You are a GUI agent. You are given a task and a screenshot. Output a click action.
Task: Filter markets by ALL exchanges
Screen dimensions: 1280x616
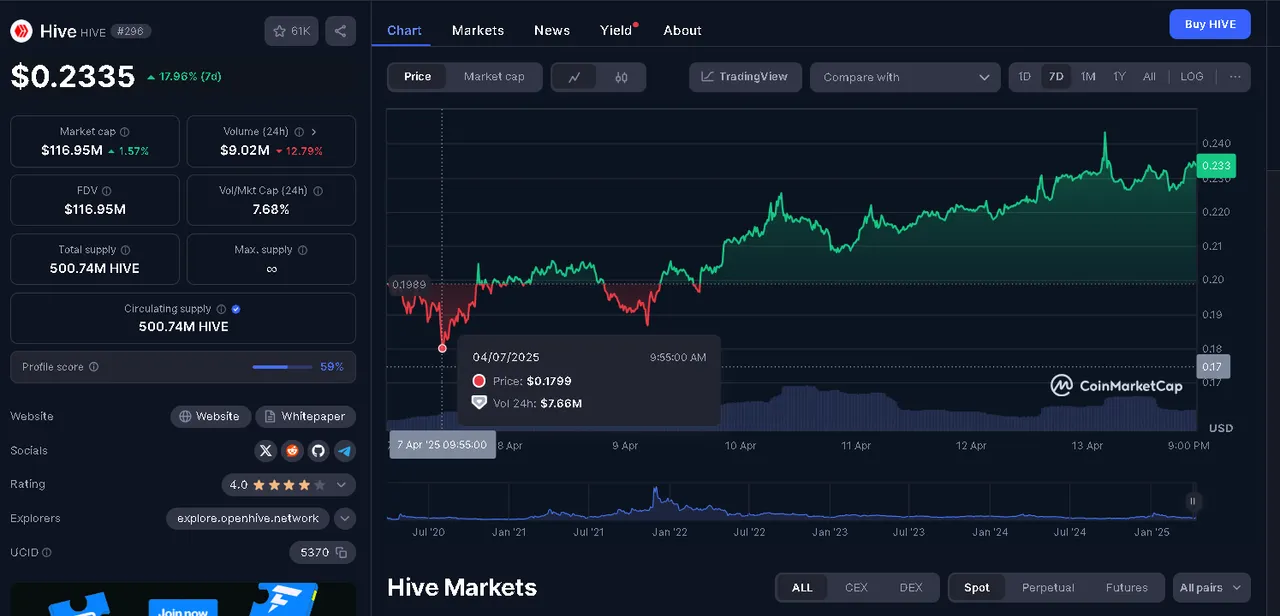point(803,588)
